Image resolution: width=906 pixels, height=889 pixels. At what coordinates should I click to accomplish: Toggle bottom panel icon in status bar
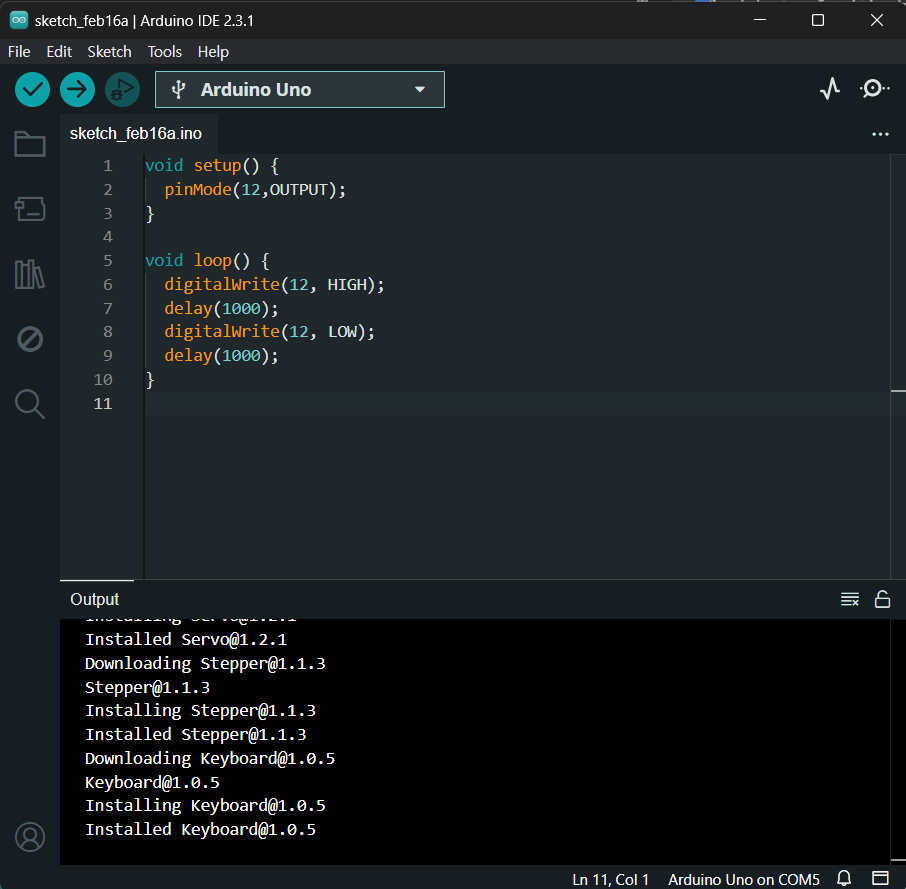[880, 879]
